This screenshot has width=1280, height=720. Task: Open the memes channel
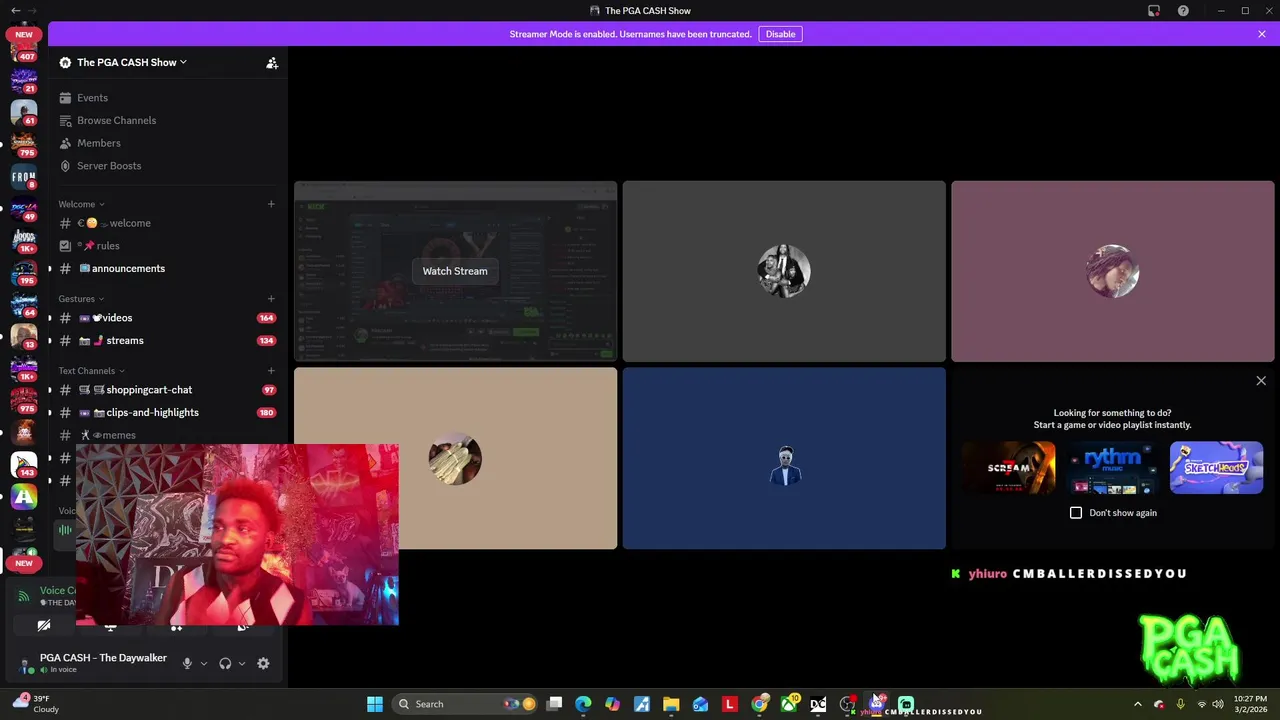168,435
